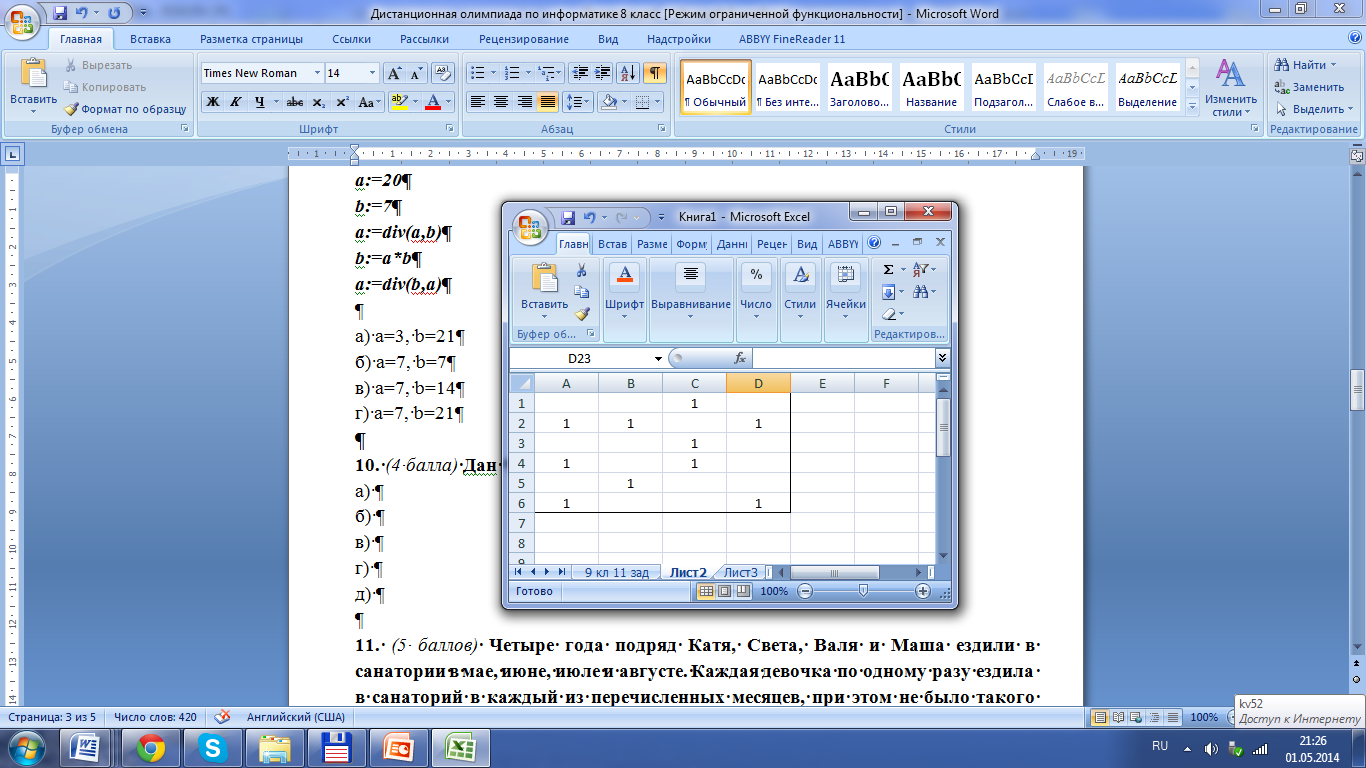Image resolution: width=1366 pixels, height=768 pixels.
Task: Click Excel zoom slider handle
Action: 863,591
